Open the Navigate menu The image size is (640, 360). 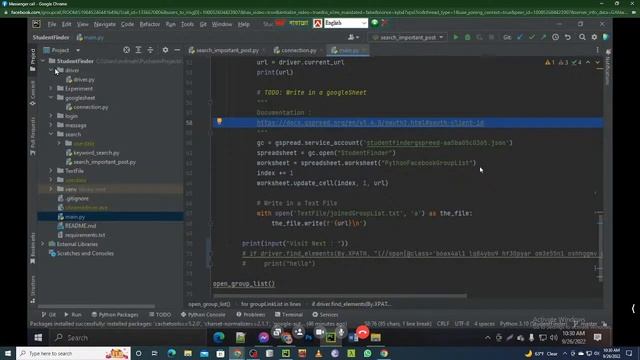click(x=104, y=24)
